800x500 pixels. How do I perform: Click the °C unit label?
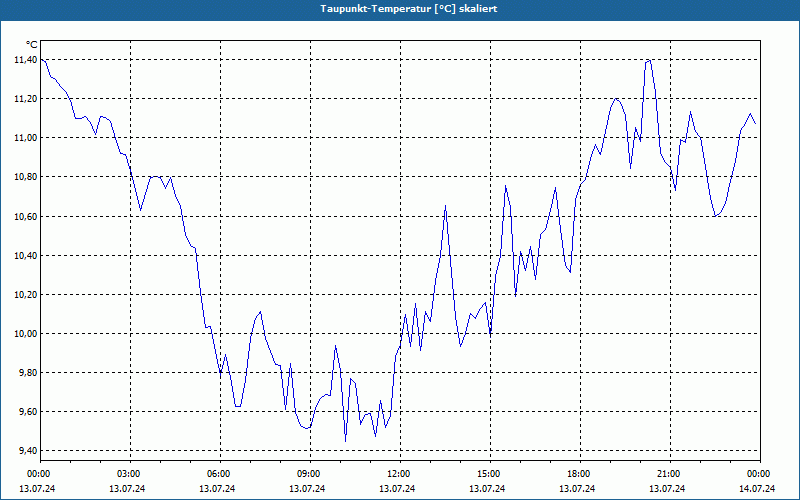click(32, 45)
